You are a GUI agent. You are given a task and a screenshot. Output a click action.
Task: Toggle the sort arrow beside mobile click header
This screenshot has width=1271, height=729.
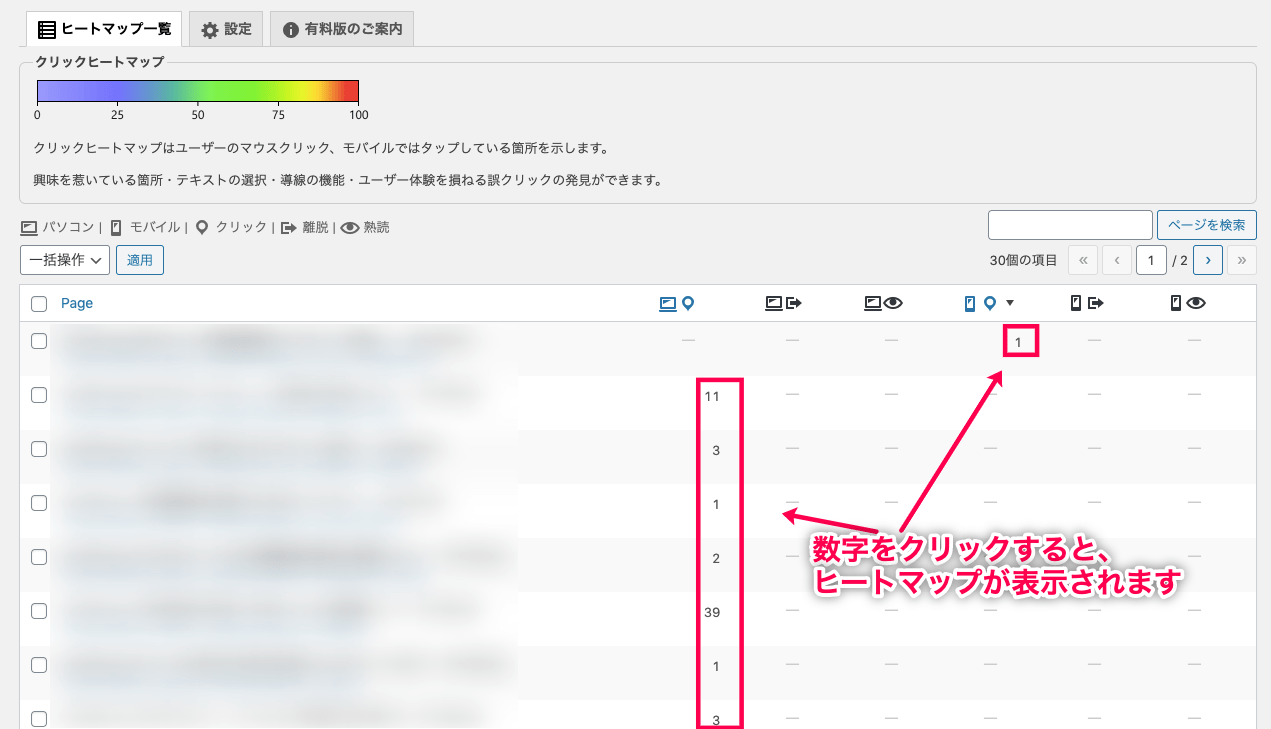click(x=1010, y=303)
